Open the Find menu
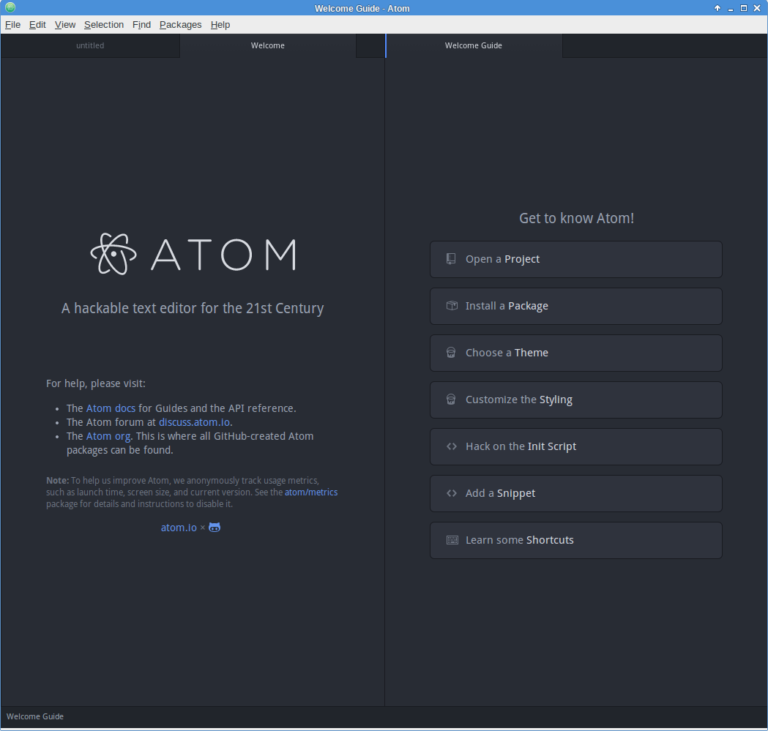The width and height of the screenshot is (768, 731). pyautogui.click(x=142, y=24)
